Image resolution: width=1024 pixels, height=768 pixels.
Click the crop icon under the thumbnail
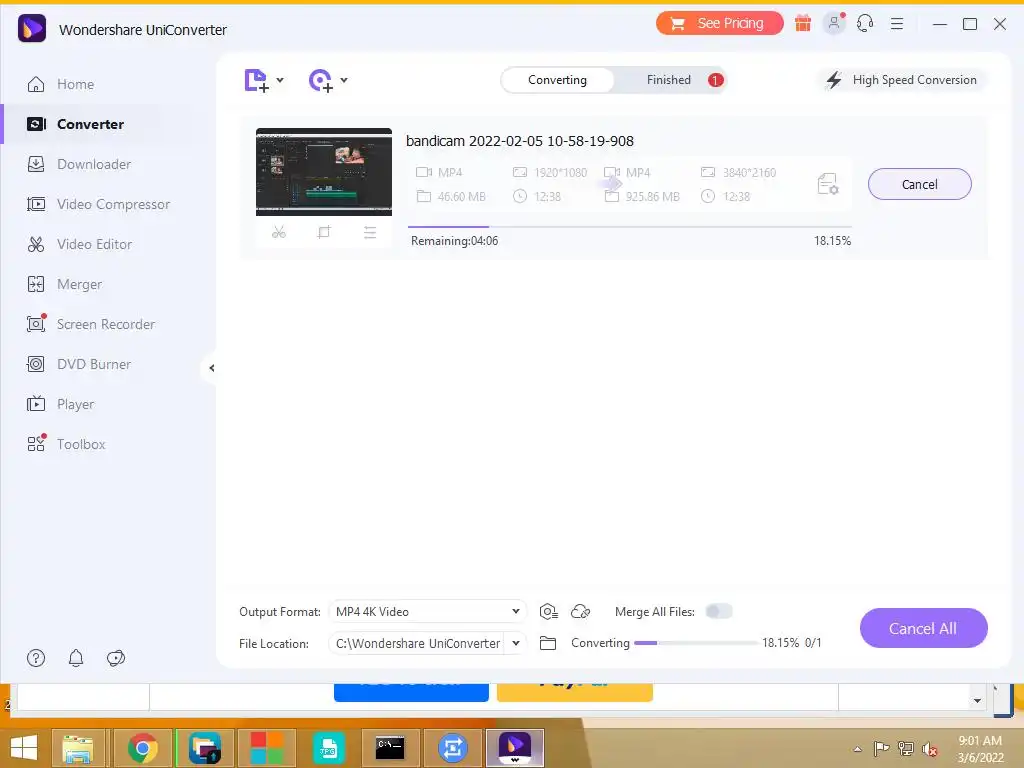pos(324,232)
